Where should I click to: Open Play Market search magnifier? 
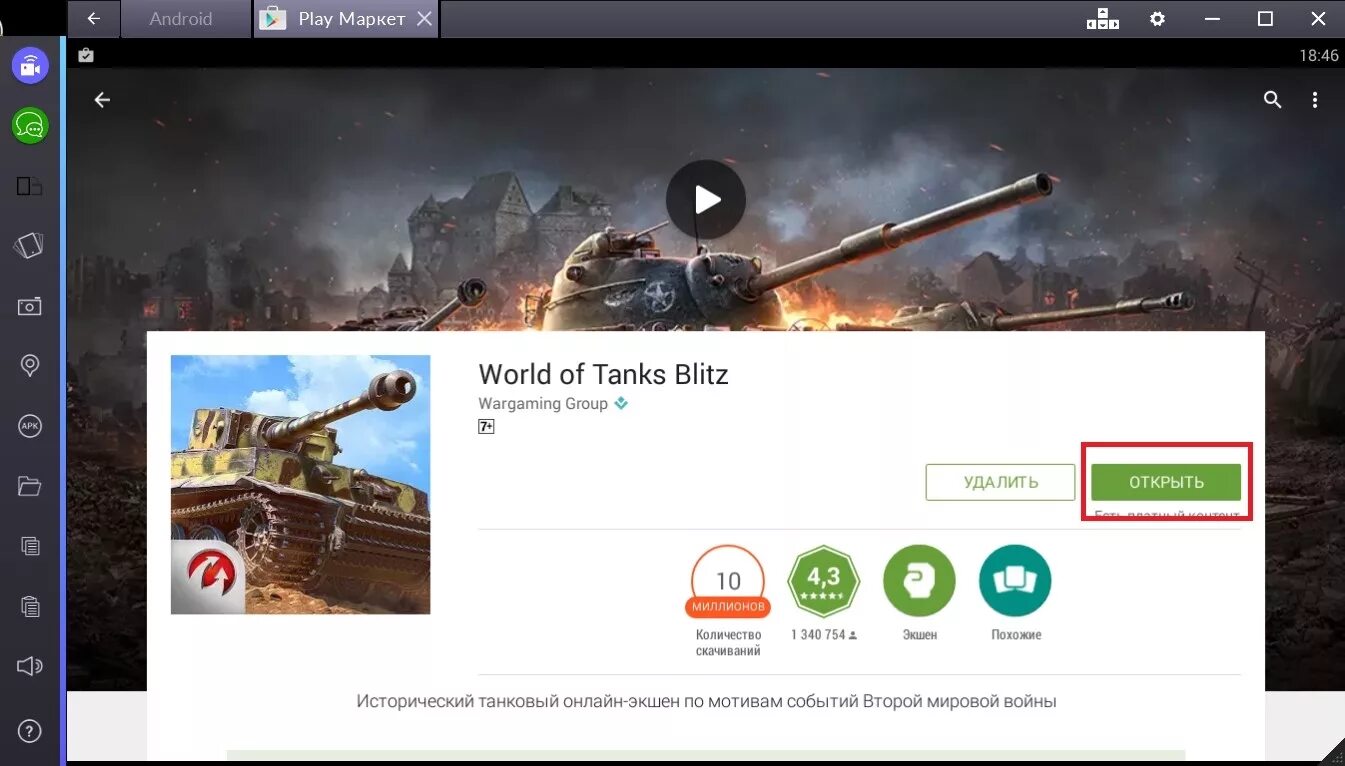click(x=1272, y=100)
